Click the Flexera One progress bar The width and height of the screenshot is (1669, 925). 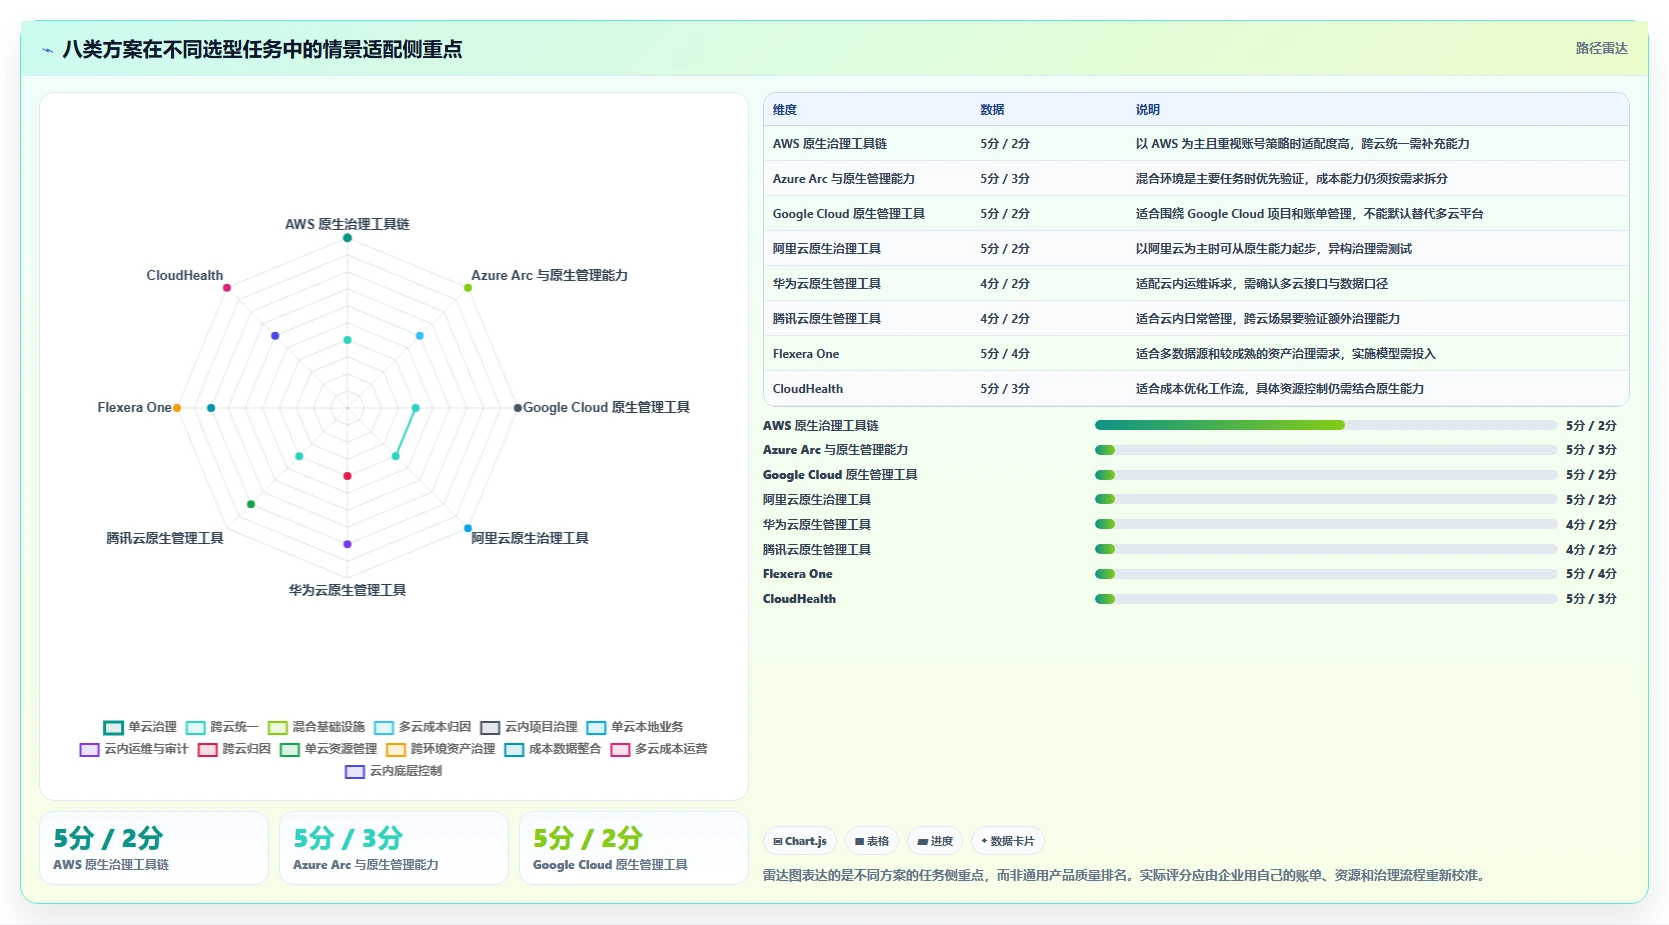coord(1326,574)
